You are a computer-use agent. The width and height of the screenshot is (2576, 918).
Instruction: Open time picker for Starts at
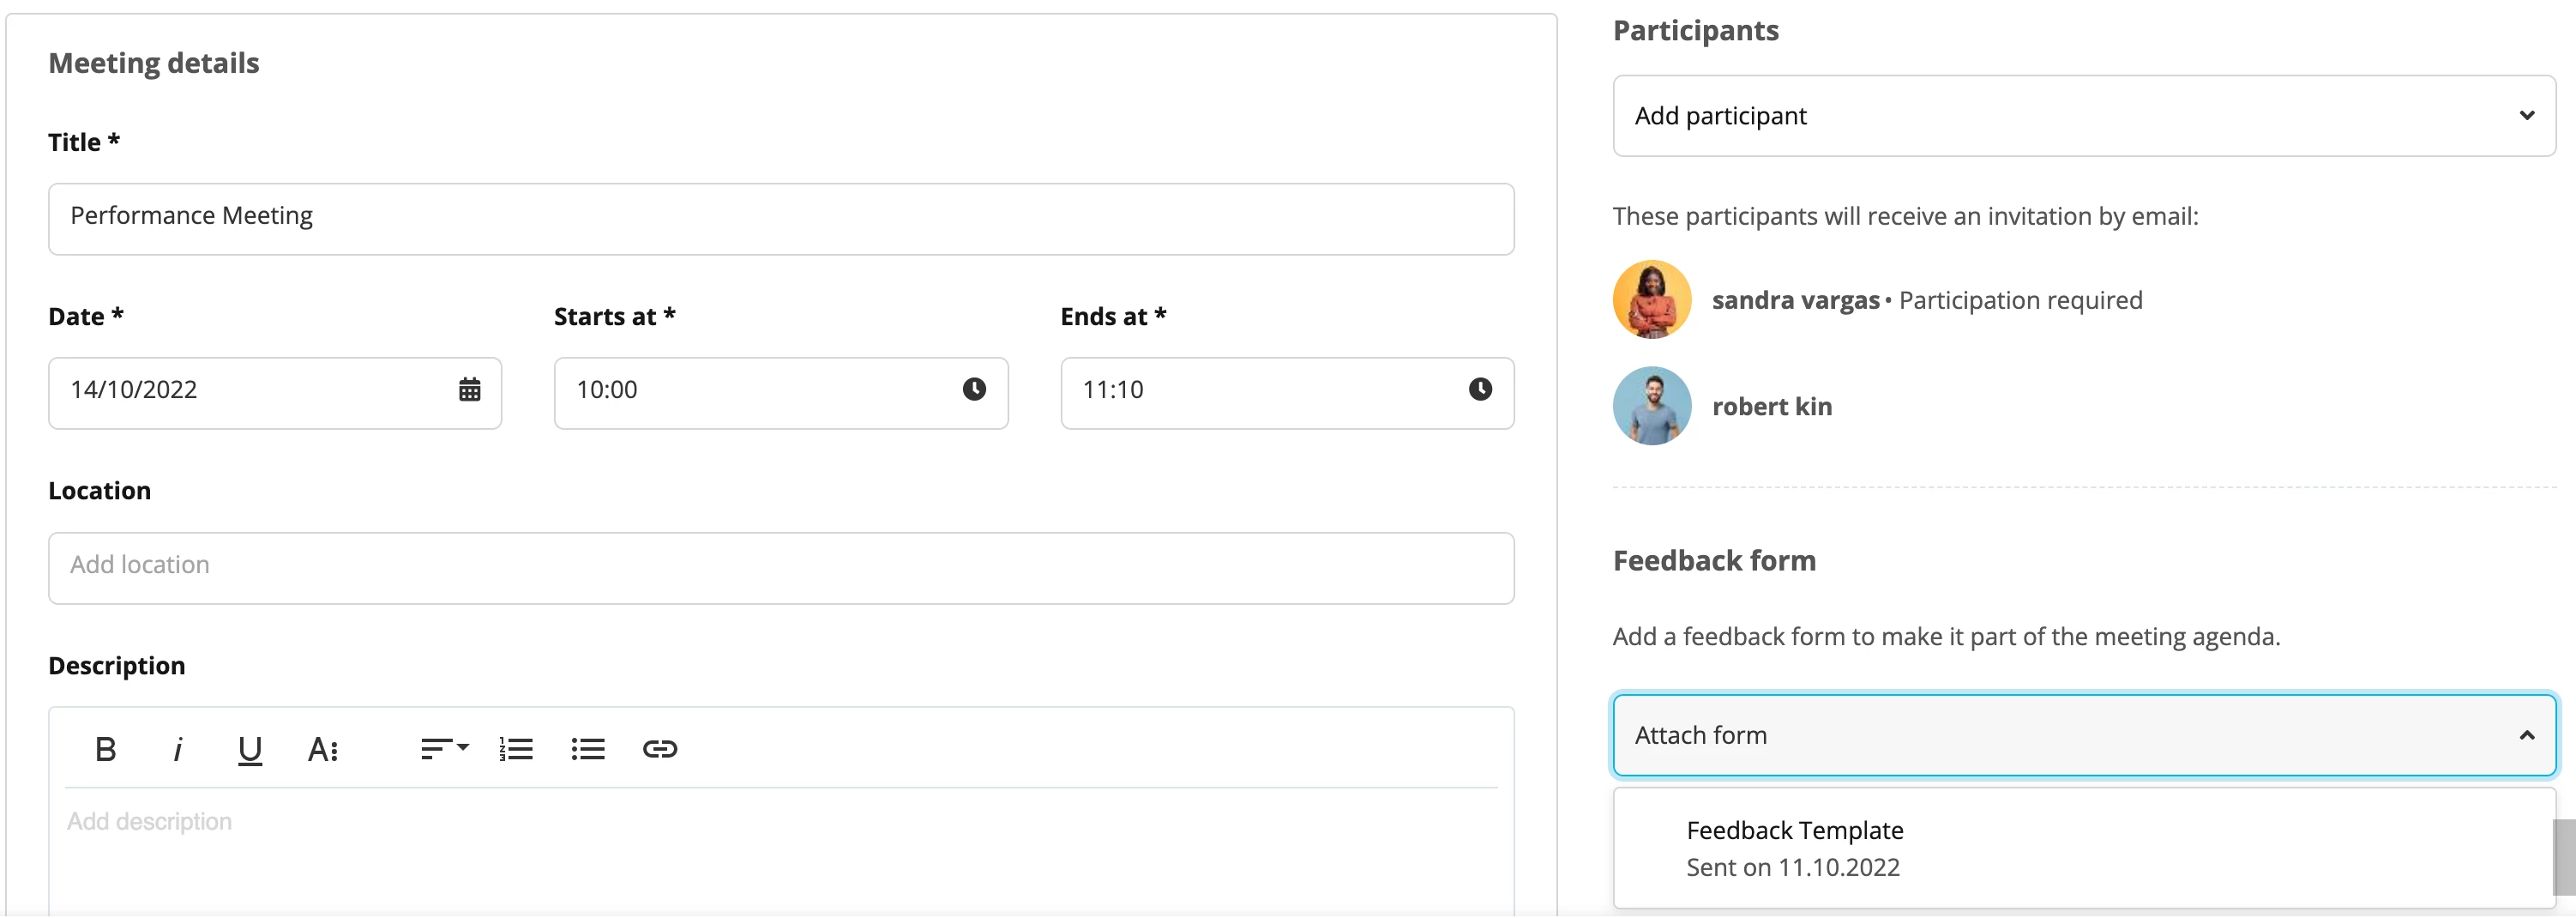tap(974, 389)
